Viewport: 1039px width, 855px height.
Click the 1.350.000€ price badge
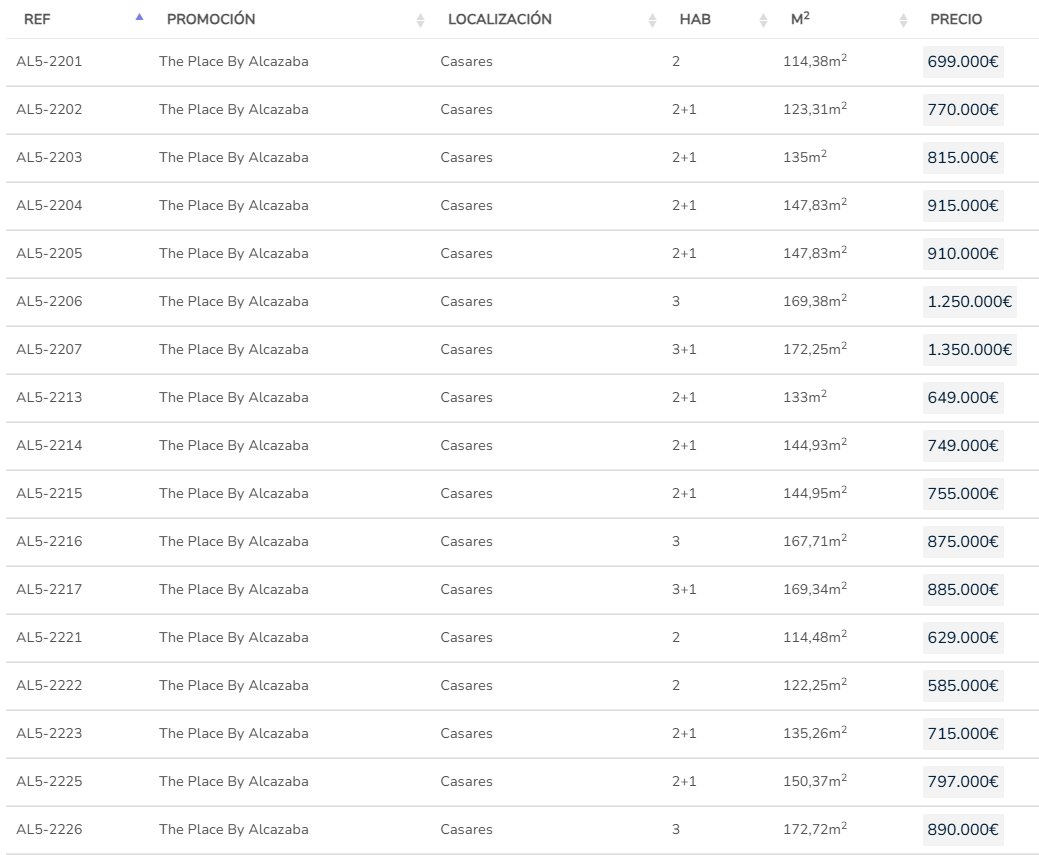[969, 350]
